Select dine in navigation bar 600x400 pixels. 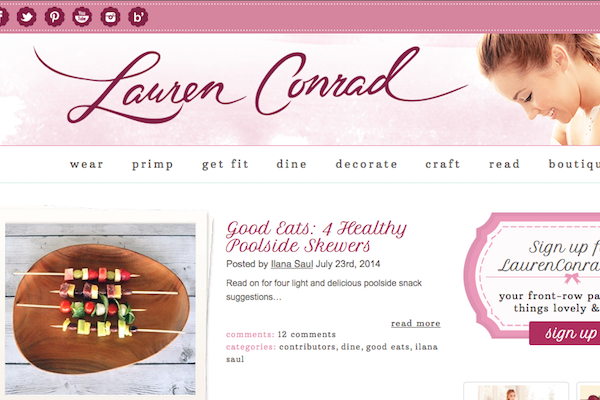(292, 164)
